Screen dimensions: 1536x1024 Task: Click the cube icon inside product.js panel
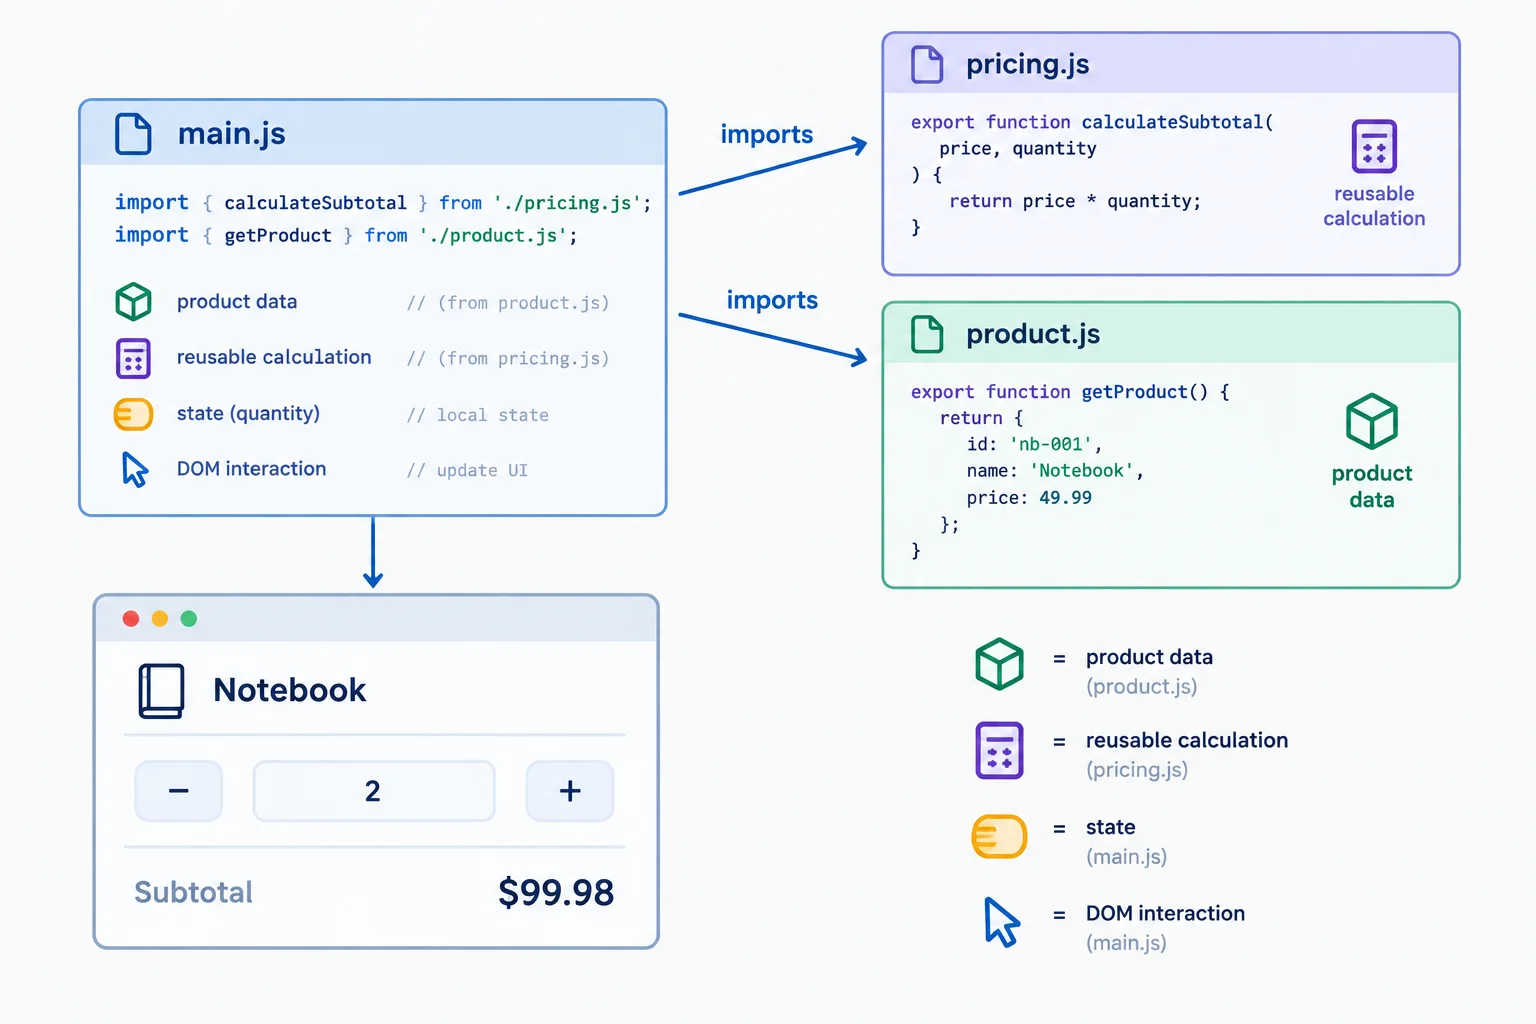[1371, 422]
